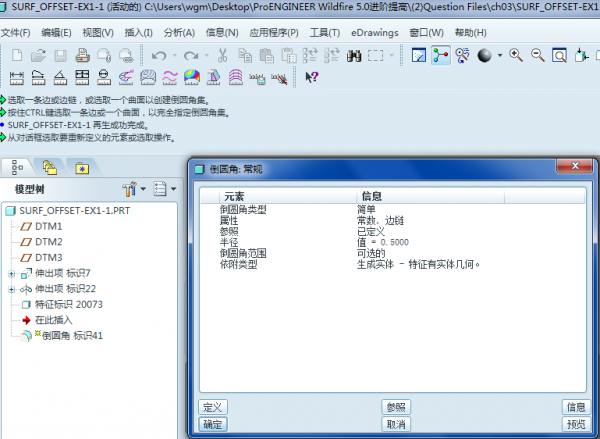Open the Redo history dropdown arrow
Image resolution: width=600 pixels, height=439 pixels.
pyautogui.click(x=207, y=56)
